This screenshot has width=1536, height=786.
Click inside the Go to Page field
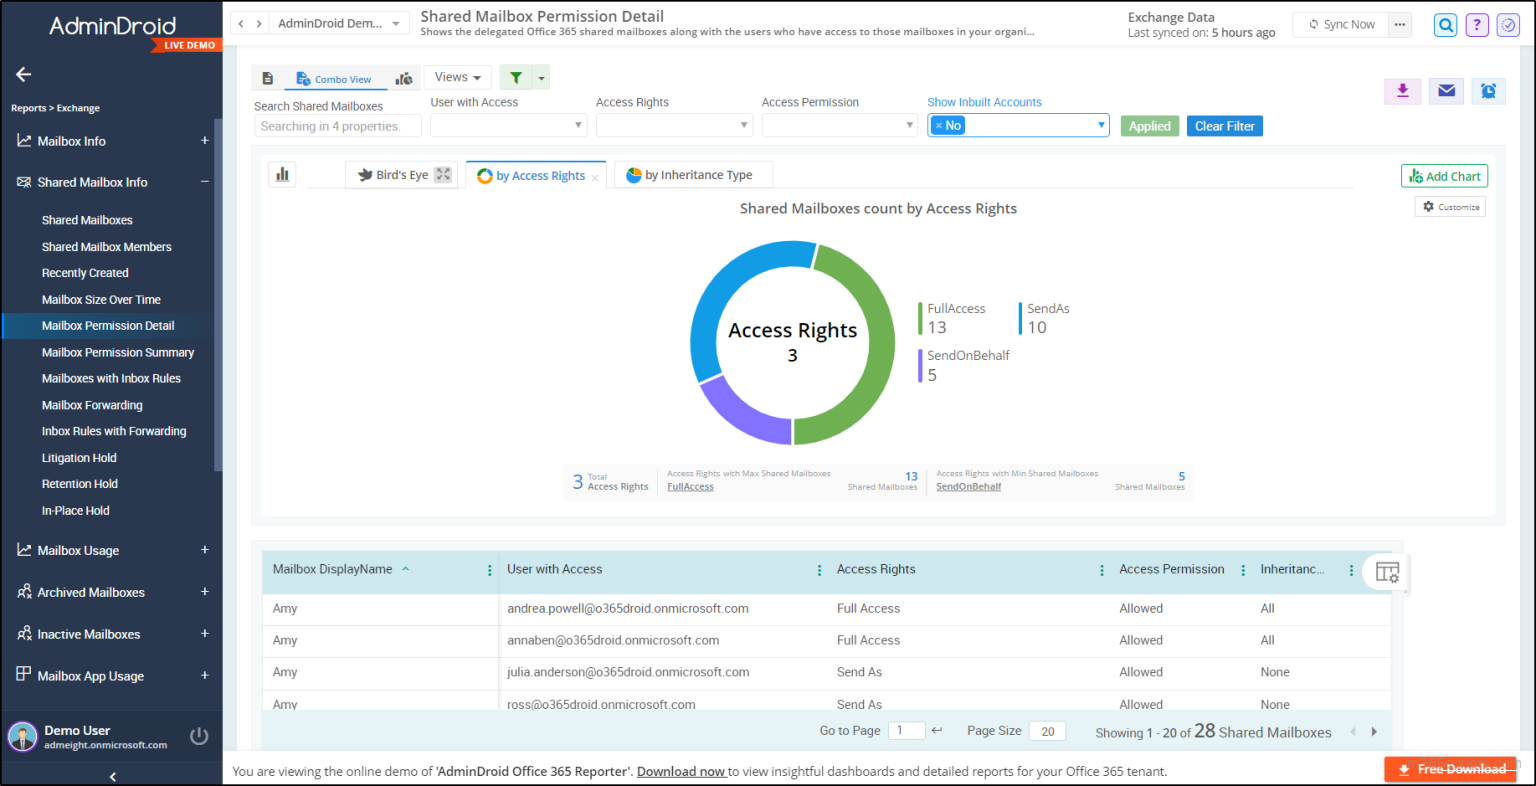click(x=906, y=730)
